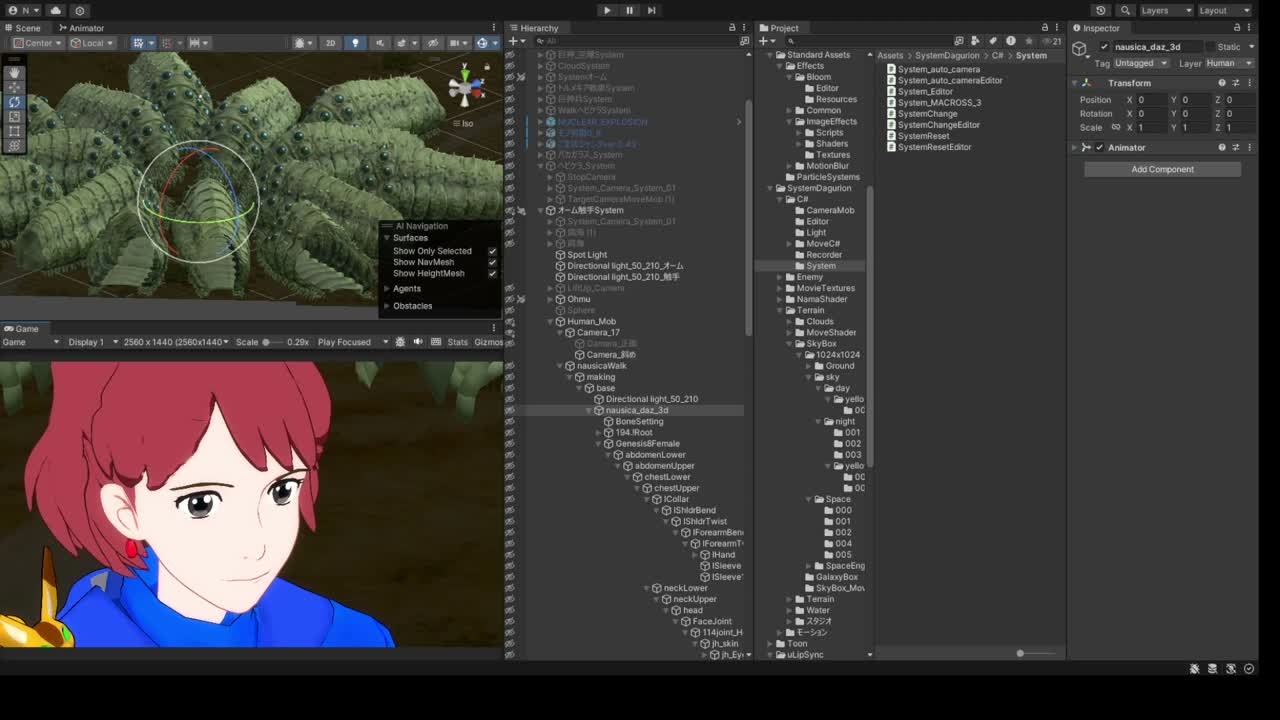Select the Hand view tool
The image size is (1280, 720).
click(14, 72)
